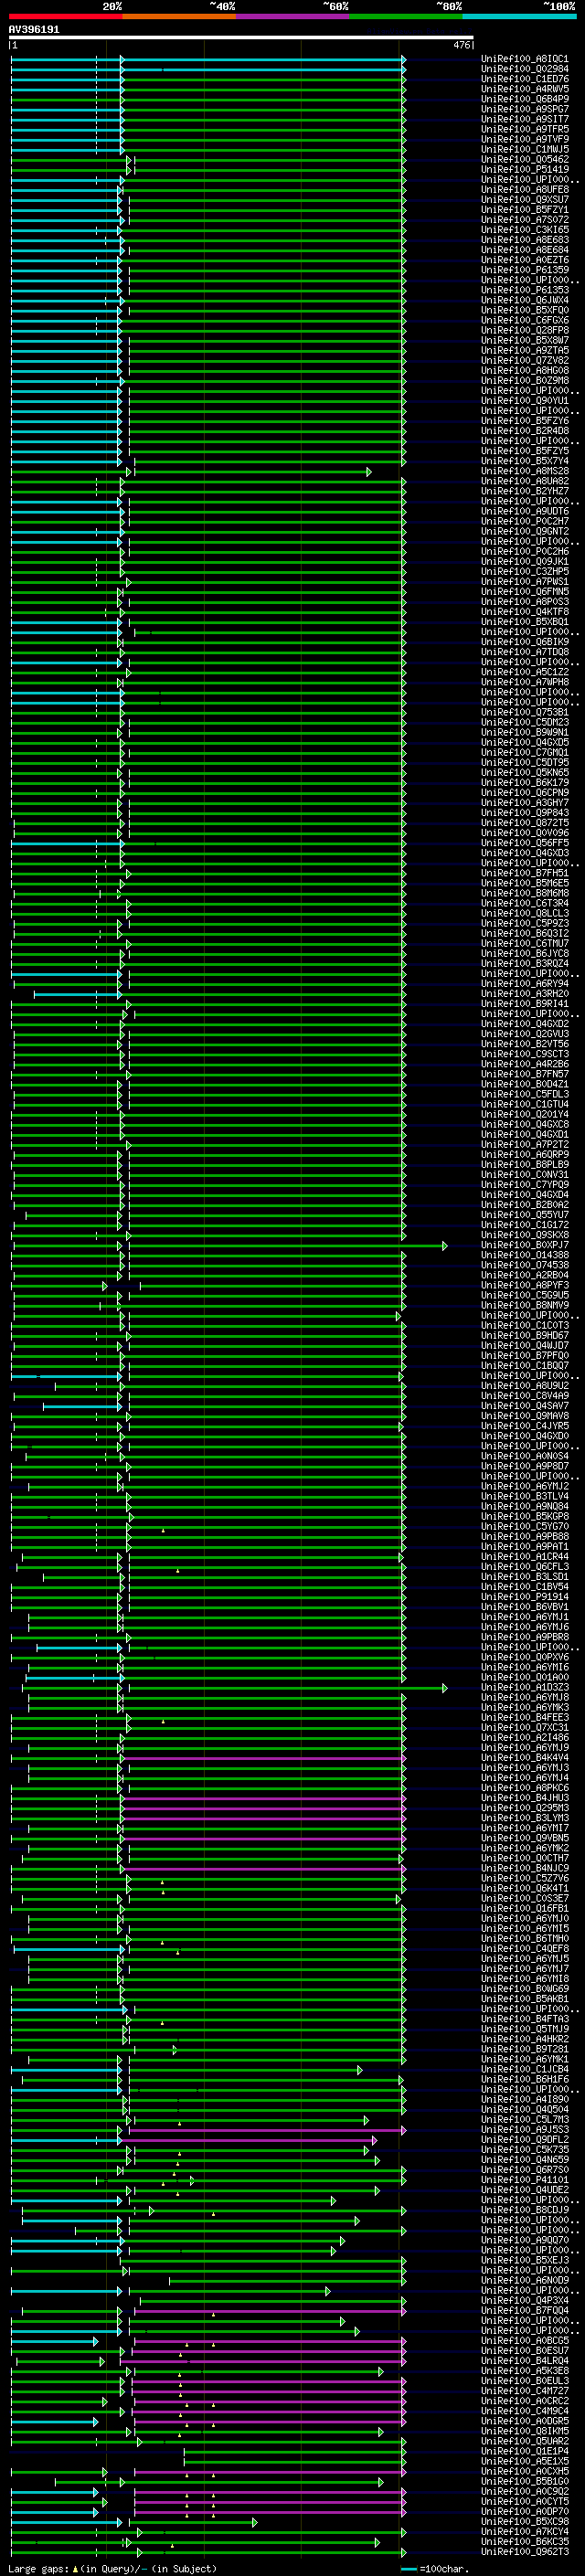Image resolution: width=585 pixels, height=2576 pixels.
Task: Open hit UniRef100_Q5UAR2
Action: click(524, 2441)
